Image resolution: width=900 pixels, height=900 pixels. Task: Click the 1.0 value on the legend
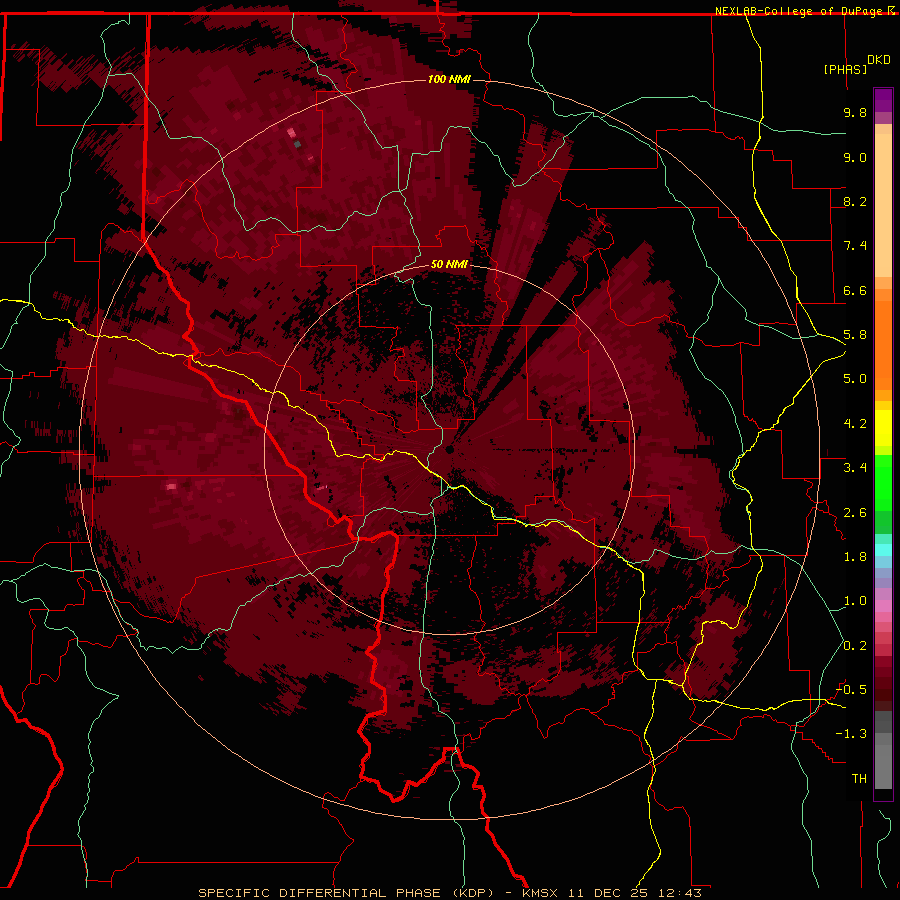pos(855,601)
